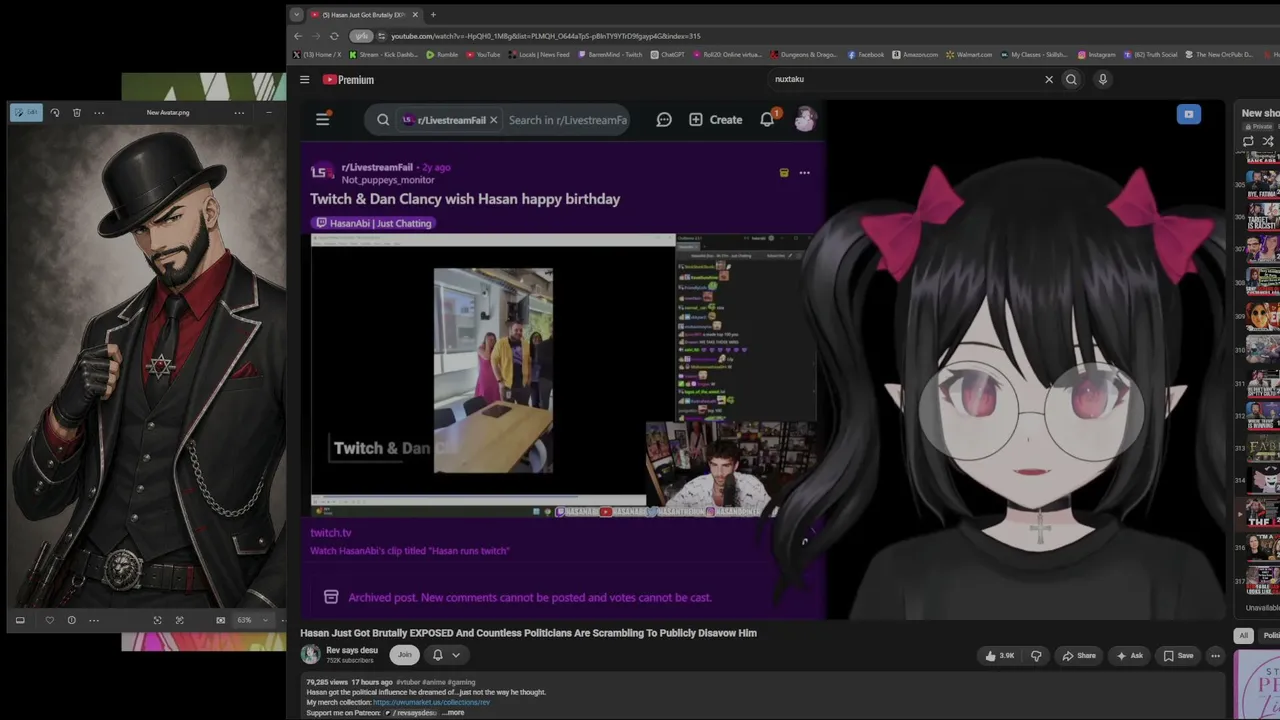Clear the YouTube search text
Screen dimensions: 1280x720
point(1049,79)
